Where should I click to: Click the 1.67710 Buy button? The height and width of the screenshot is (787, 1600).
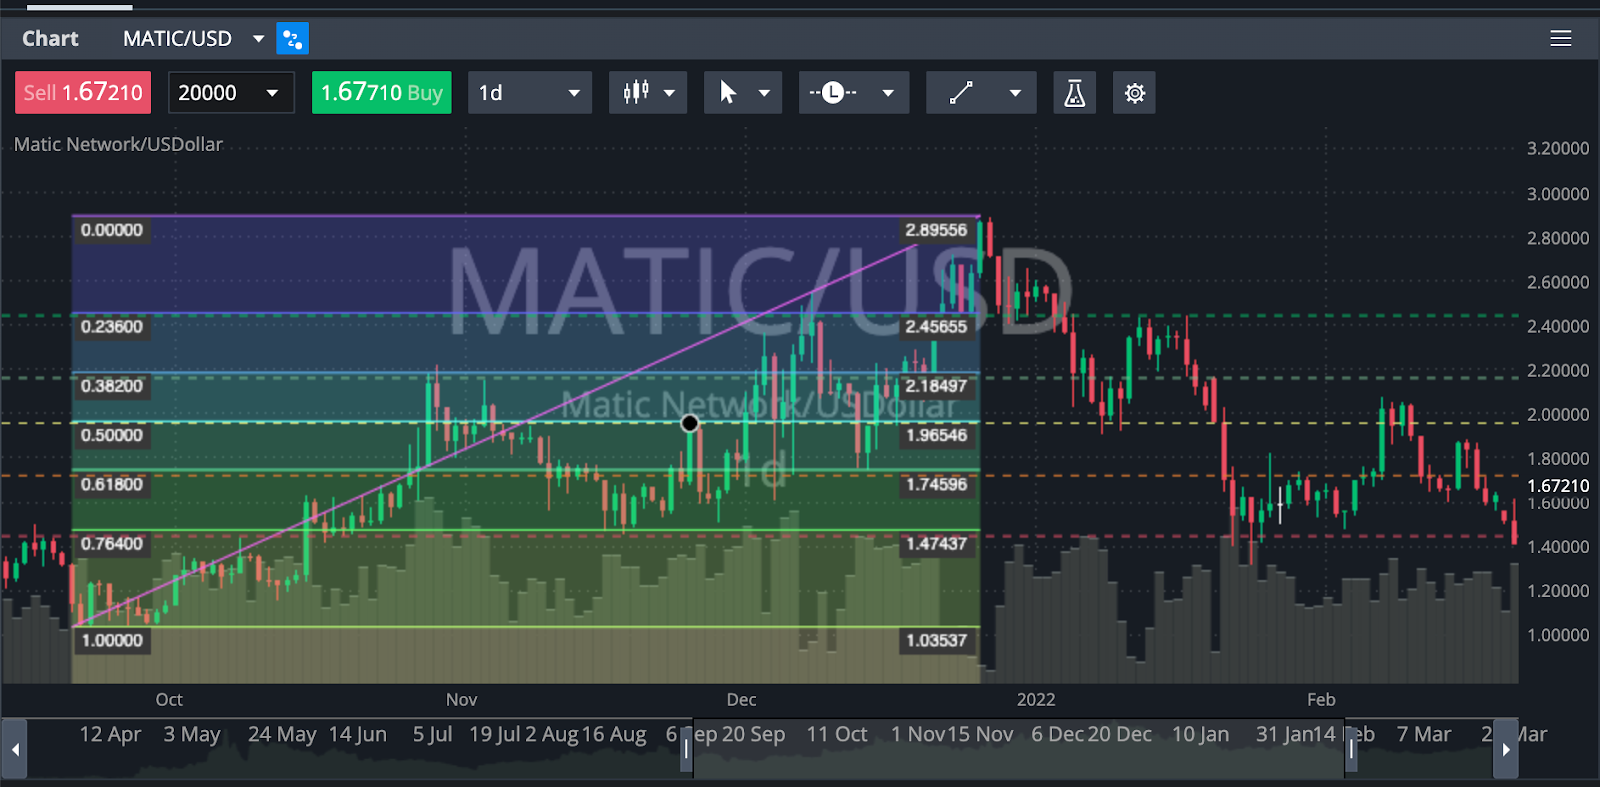pos(382,93)
